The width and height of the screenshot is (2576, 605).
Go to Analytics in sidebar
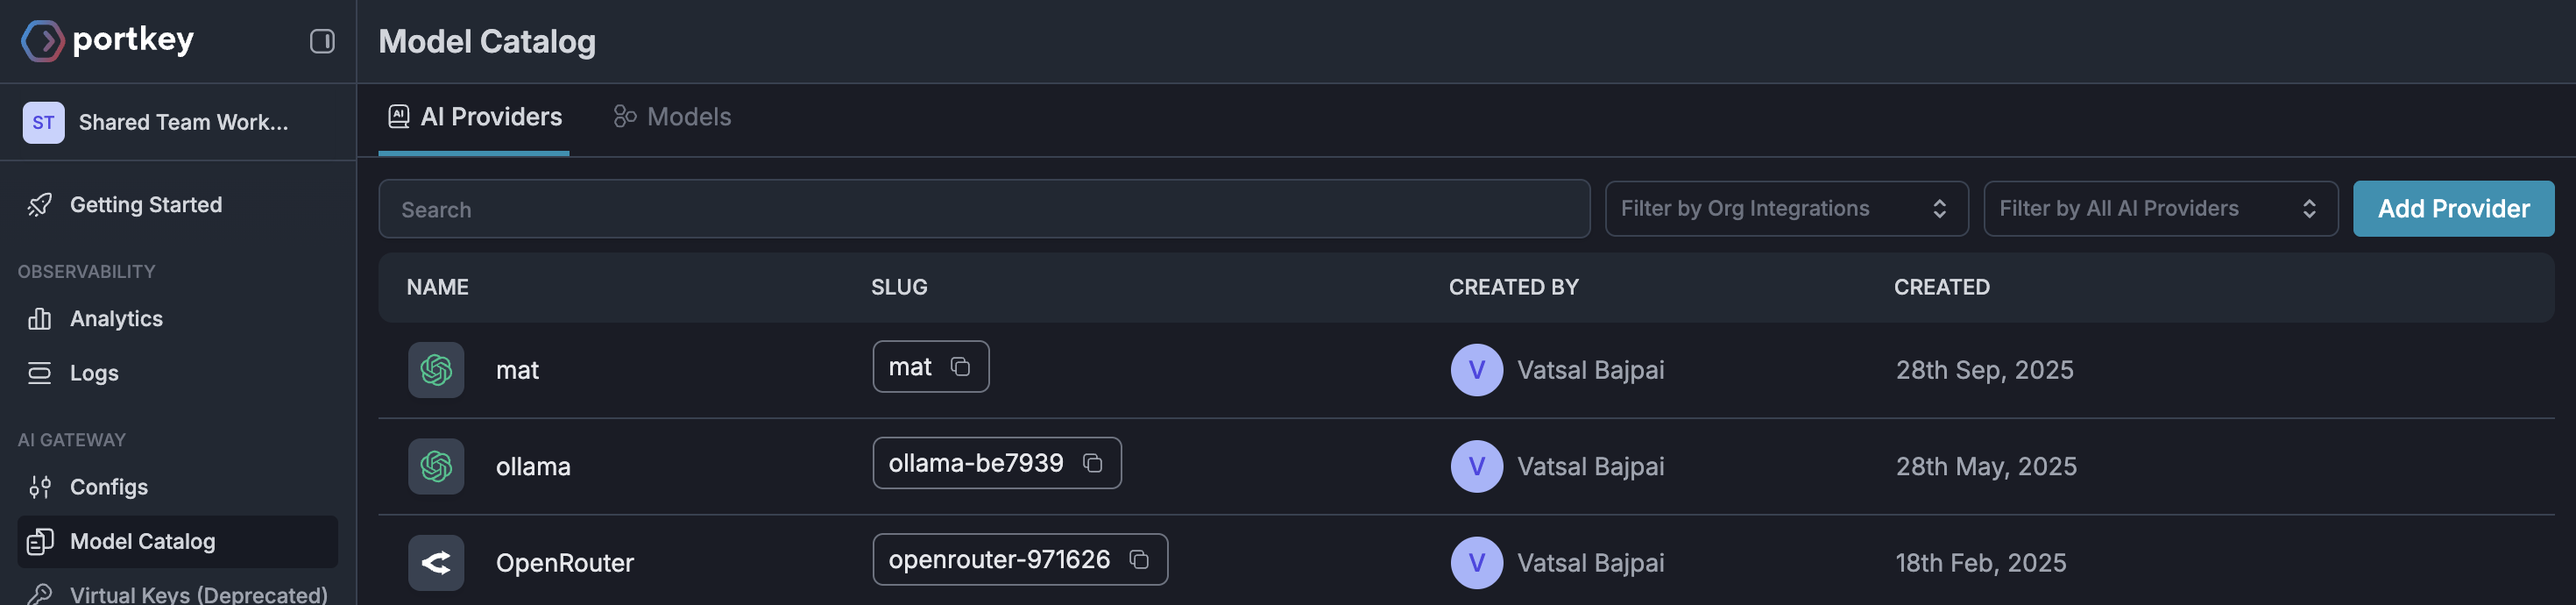click(116, 319)
